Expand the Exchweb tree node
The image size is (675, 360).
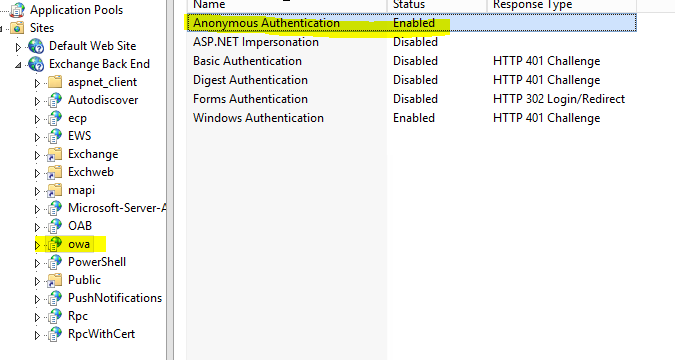click(x=37, y=173)
